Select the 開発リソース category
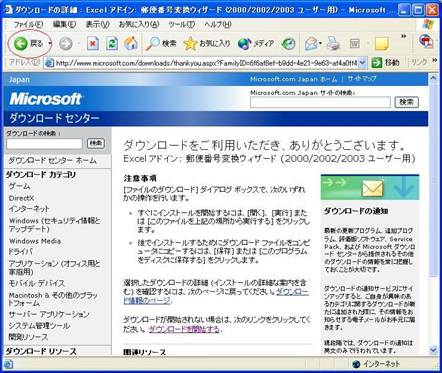The height and width of the screenshot is (373, 442). pos(28,337)
